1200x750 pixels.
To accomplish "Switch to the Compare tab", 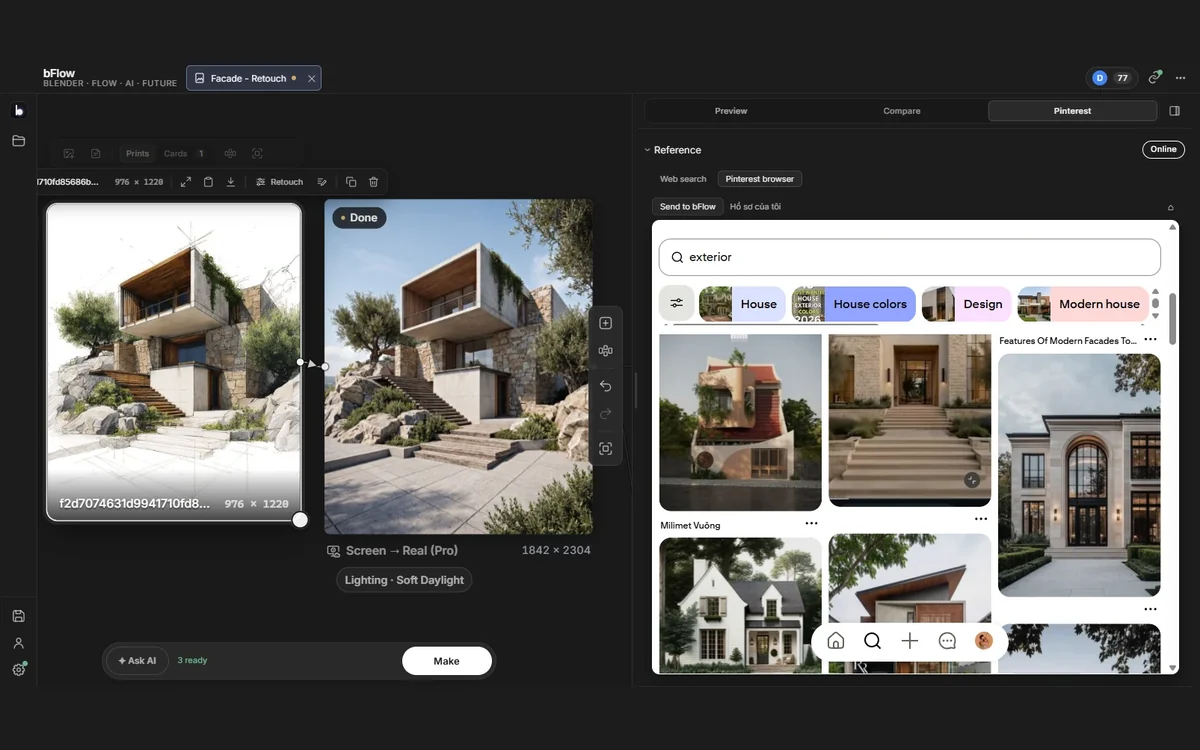I will click(902, 111).
